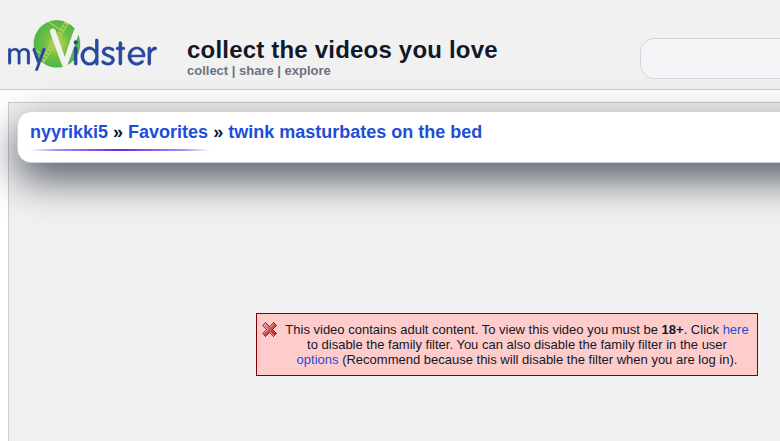Click 'here' to disable family filter
The width and height of the screenshot is (780, 441).
point(735,329)
